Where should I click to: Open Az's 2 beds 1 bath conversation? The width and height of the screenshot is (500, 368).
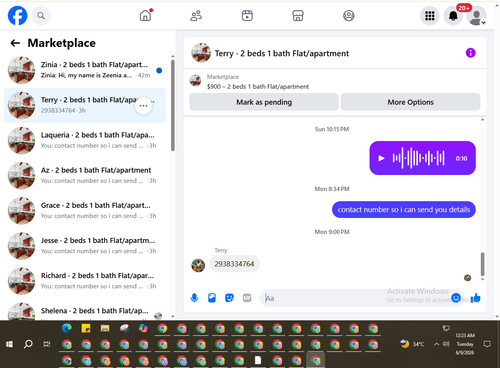click(x=85, y=175)
